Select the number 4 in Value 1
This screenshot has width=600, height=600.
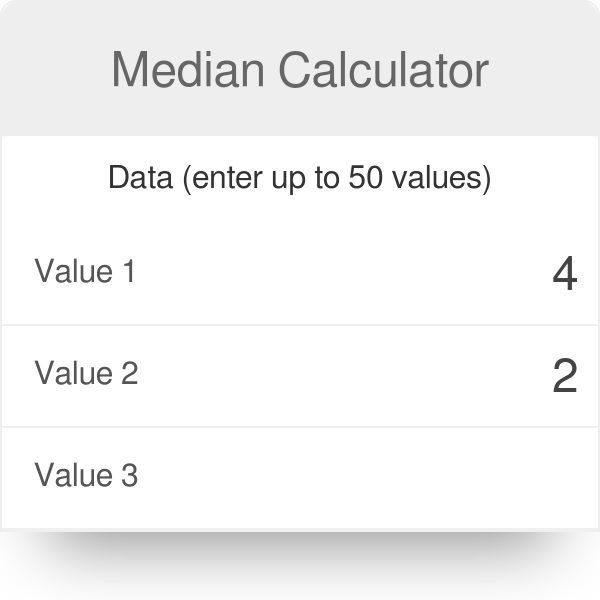[x=565, y=273]
